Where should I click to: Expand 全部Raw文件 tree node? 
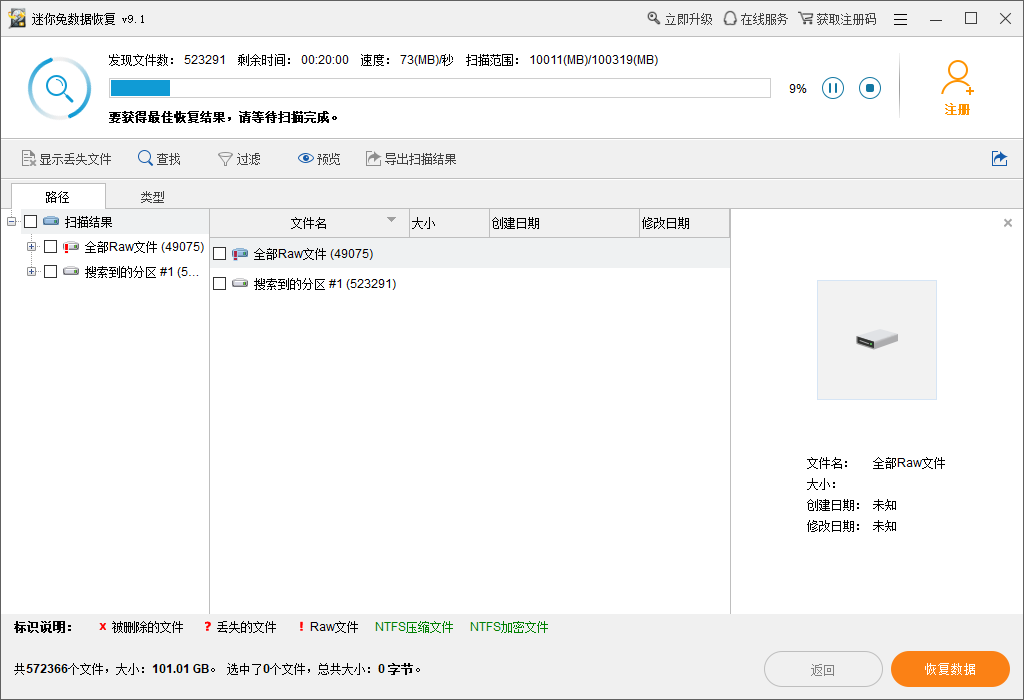(31, 247)
